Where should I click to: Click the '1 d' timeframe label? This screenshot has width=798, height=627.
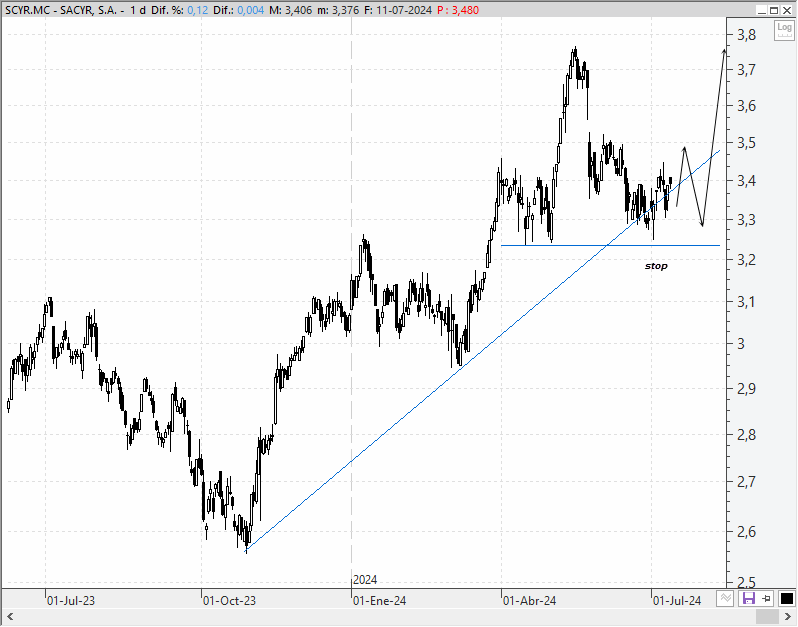tap(138, 10)
